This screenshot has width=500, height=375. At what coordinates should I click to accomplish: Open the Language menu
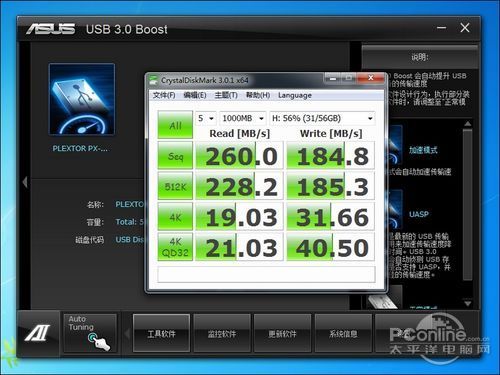click(295, 95)
